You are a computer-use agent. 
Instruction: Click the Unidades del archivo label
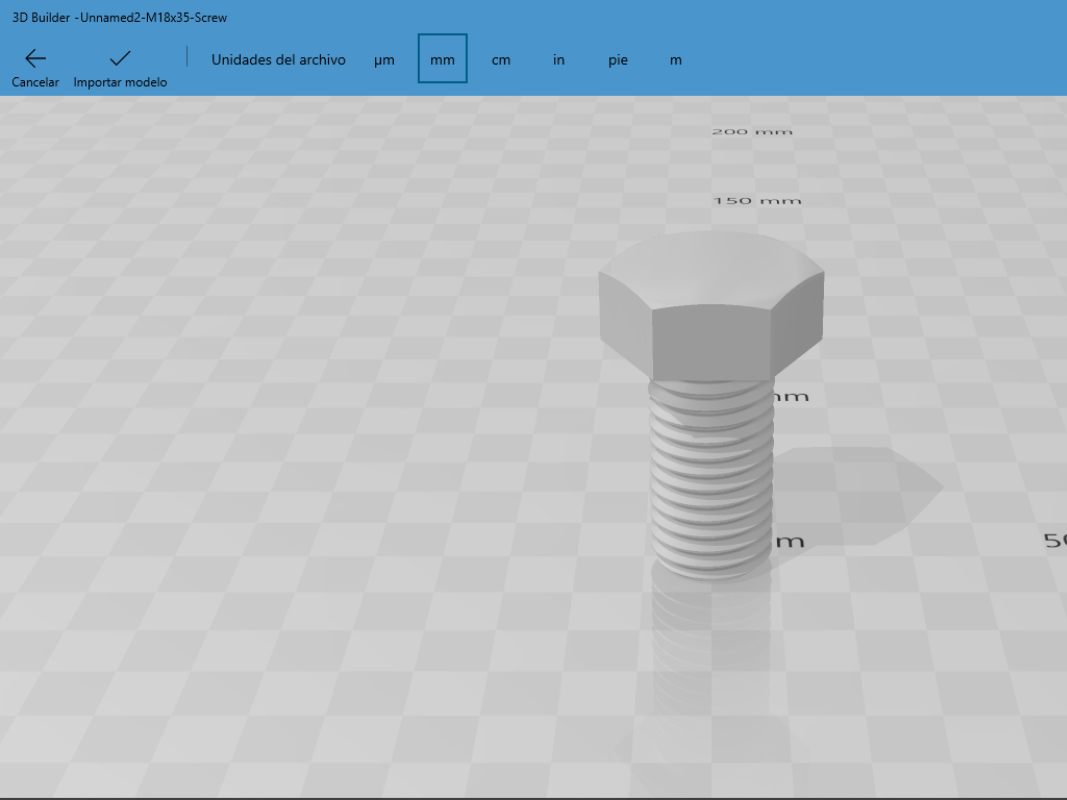[x=278, y=60]
